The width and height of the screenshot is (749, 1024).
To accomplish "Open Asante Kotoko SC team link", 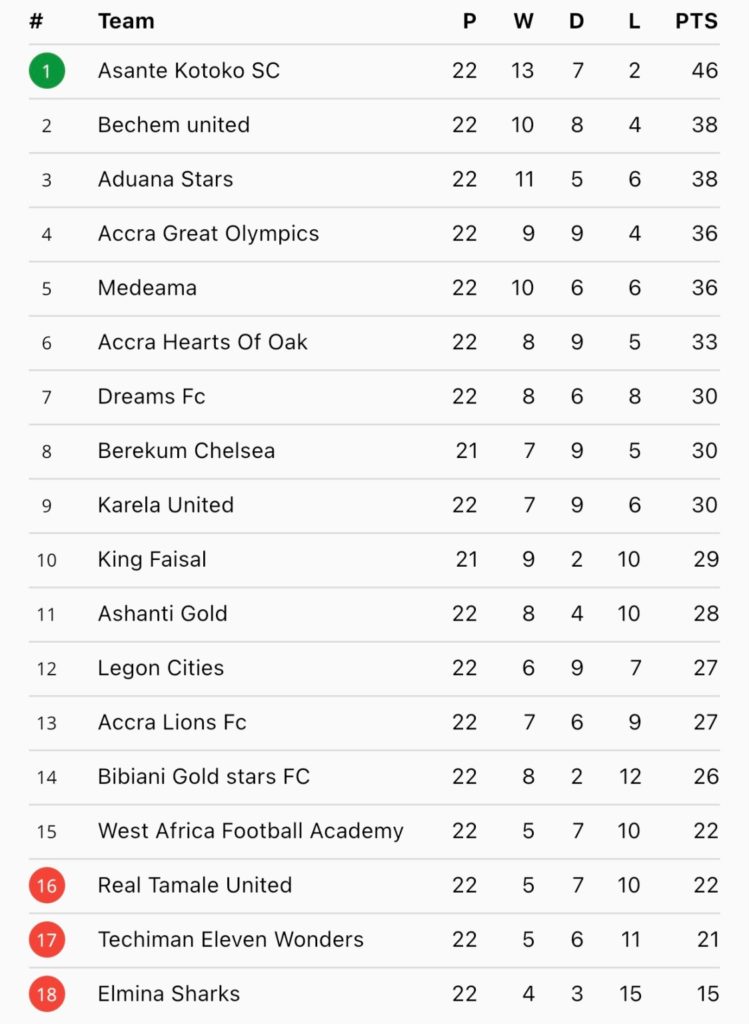I will [188, 71].
